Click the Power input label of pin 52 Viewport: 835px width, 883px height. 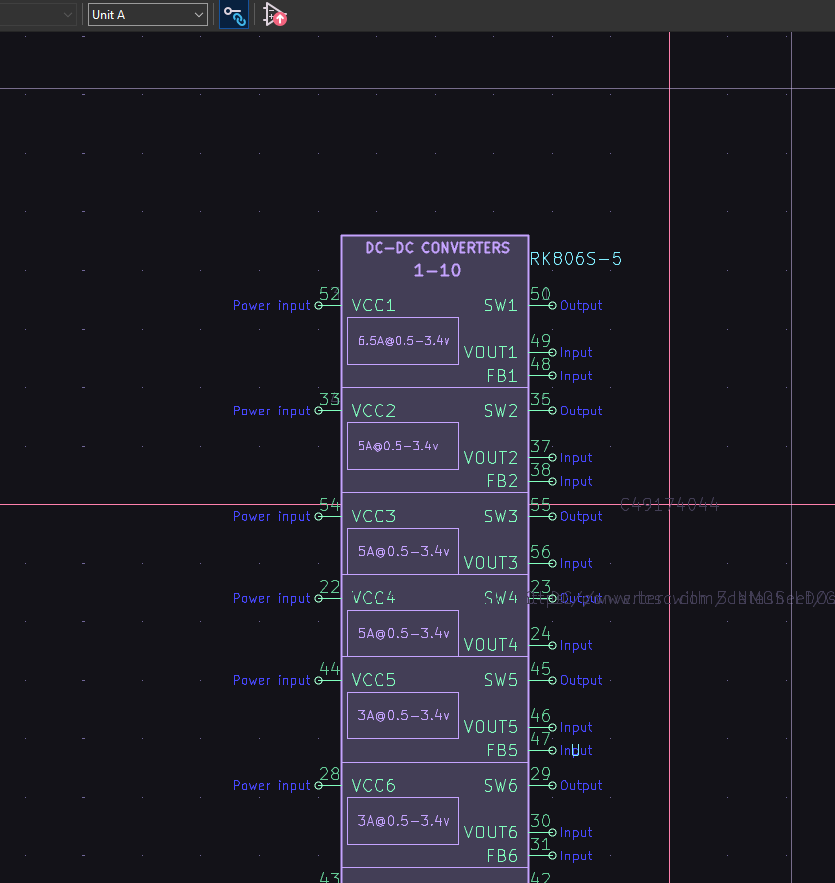(x=272, y=306)
